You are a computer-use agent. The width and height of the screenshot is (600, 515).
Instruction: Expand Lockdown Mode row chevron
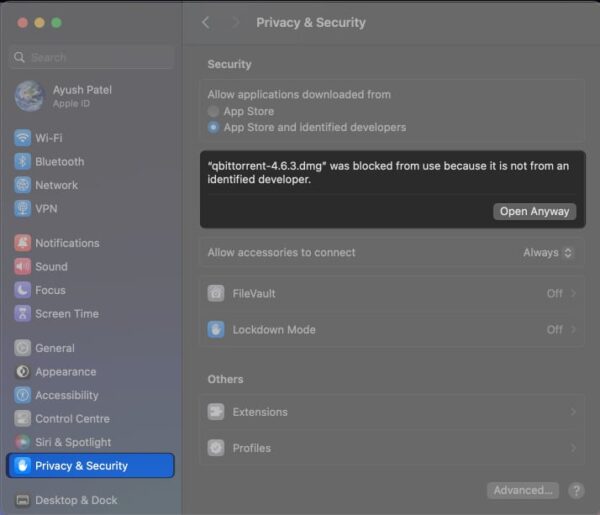point(573,329)
